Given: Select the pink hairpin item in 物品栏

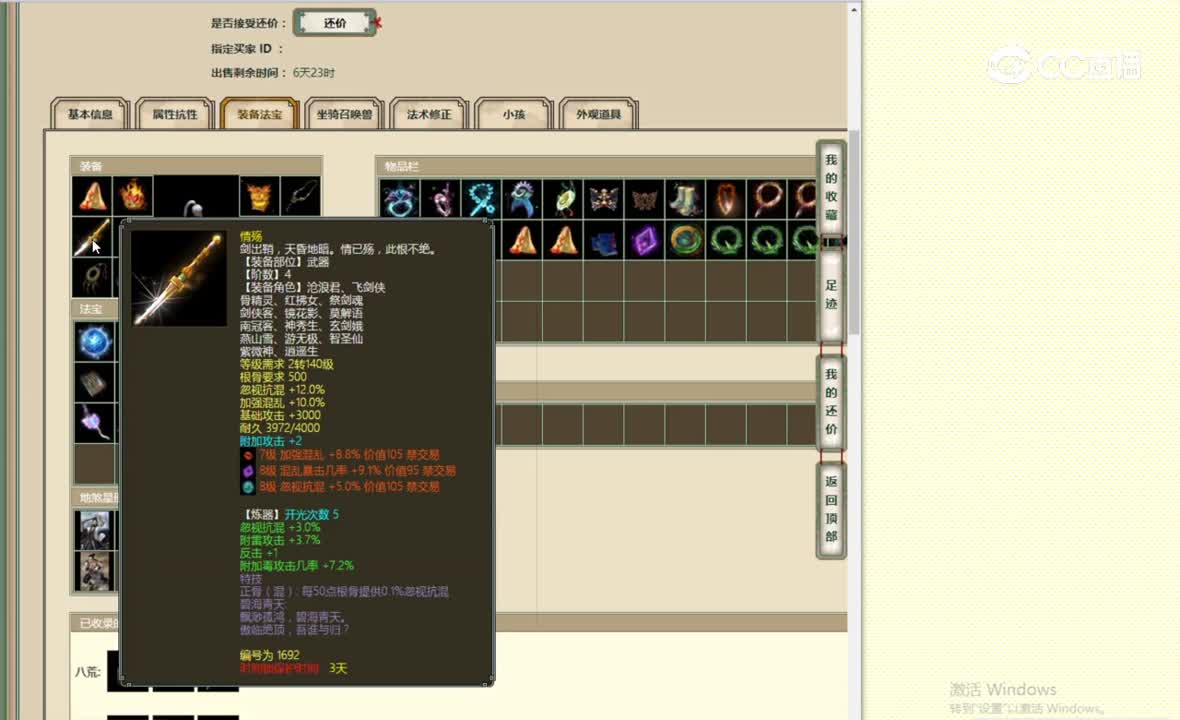Looking at the screenshot, I should [440, 199].
